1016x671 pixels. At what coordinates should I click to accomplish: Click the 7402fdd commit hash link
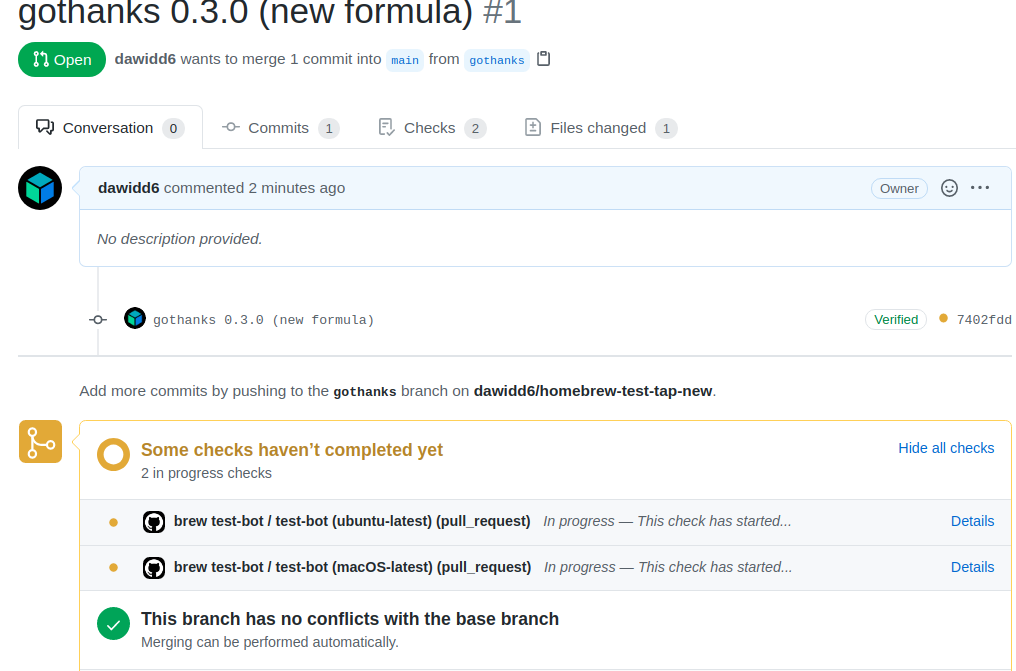pos(984,319)
